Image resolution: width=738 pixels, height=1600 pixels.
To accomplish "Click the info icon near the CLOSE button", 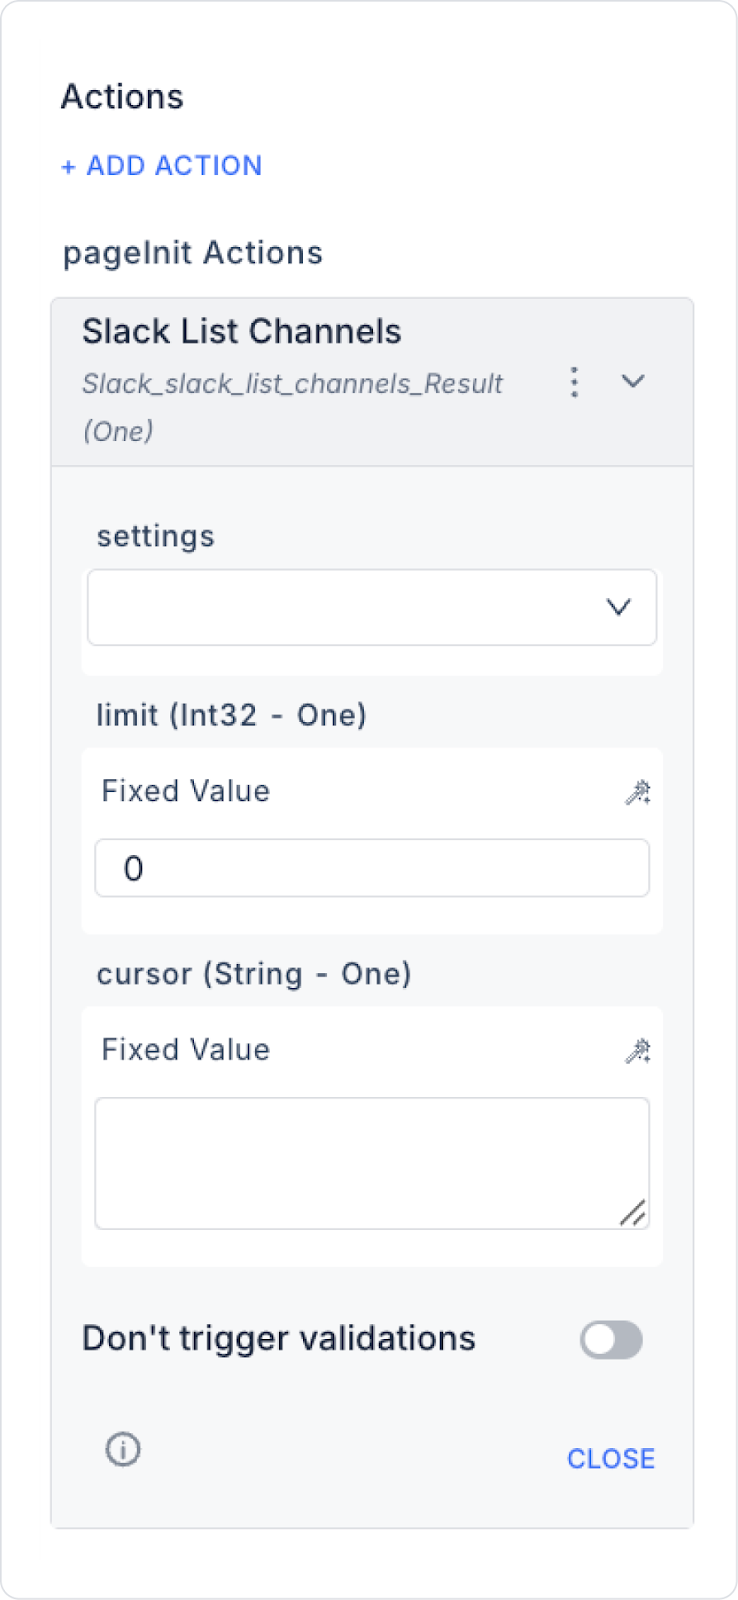I will pos(123,1448).
